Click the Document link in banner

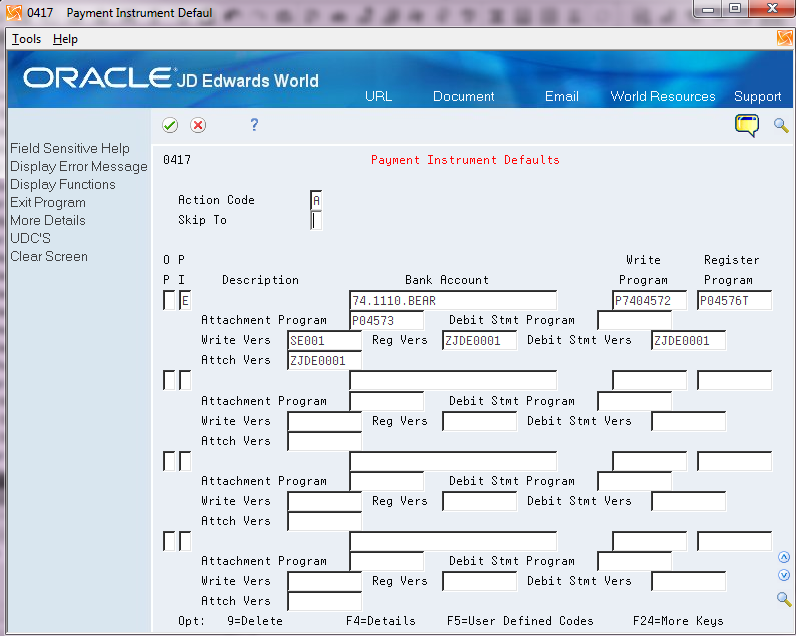pos(463,96)
